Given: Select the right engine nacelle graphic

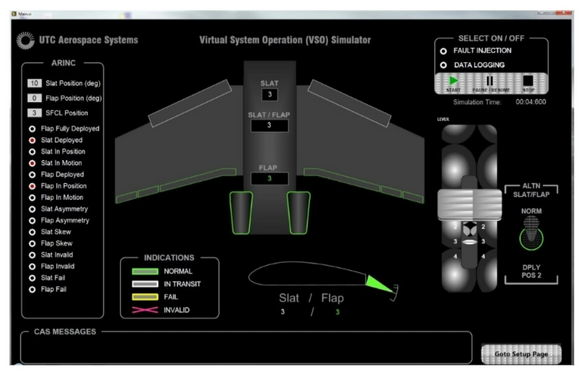Looking at the screenshot, I should coord(298,213).
